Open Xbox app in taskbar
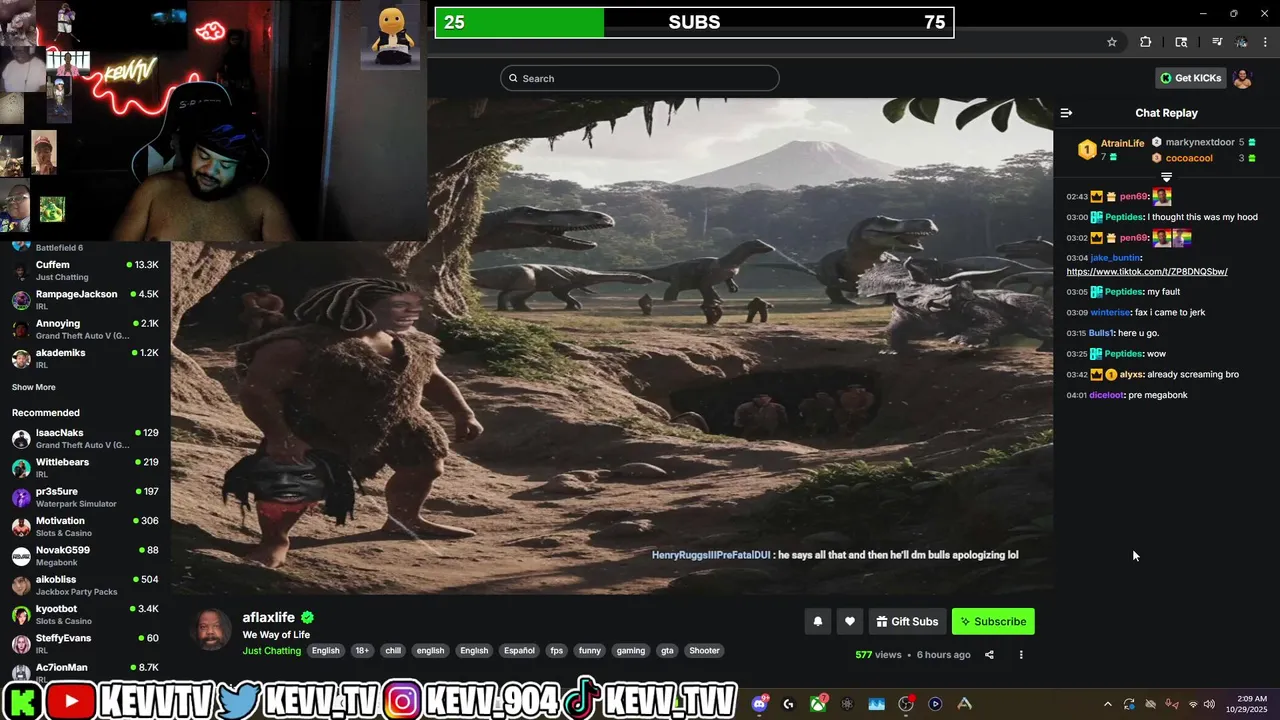The width and height of the screenshot is (1280, 720). pyautogui.click(x=818, y=704)
